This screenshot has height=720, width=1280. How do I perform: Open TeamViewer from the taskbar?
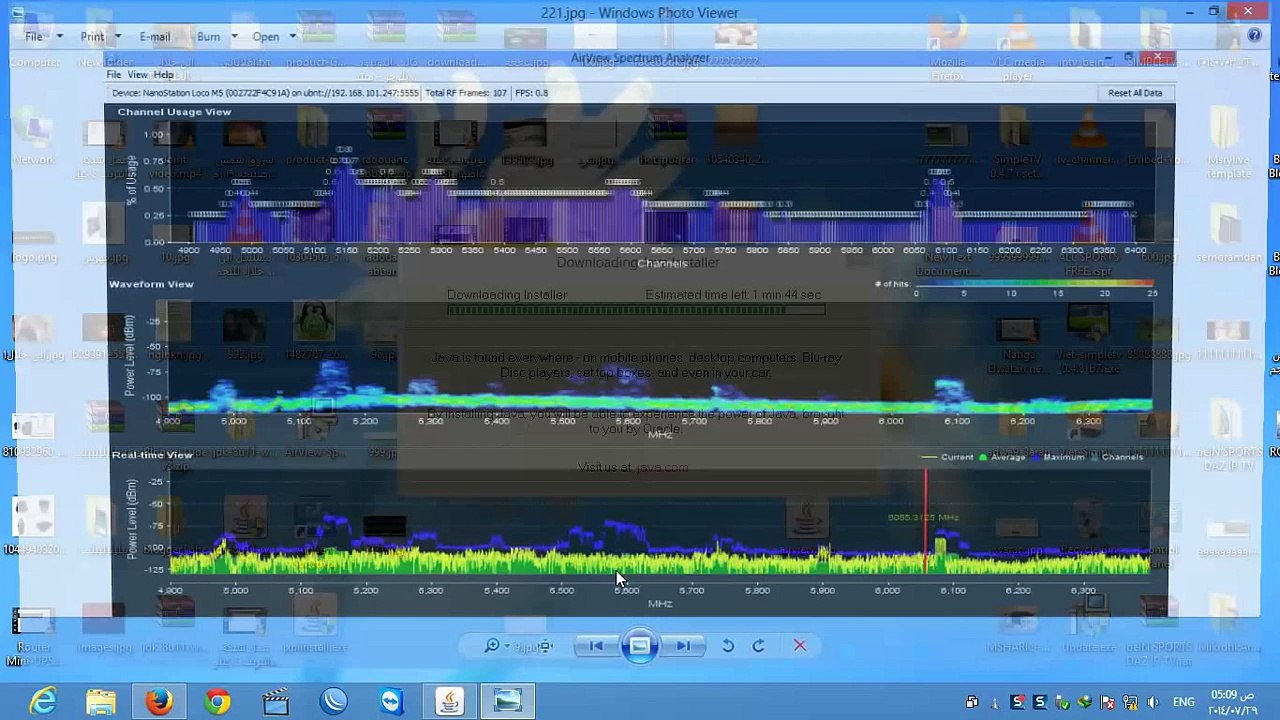(391, 702)
